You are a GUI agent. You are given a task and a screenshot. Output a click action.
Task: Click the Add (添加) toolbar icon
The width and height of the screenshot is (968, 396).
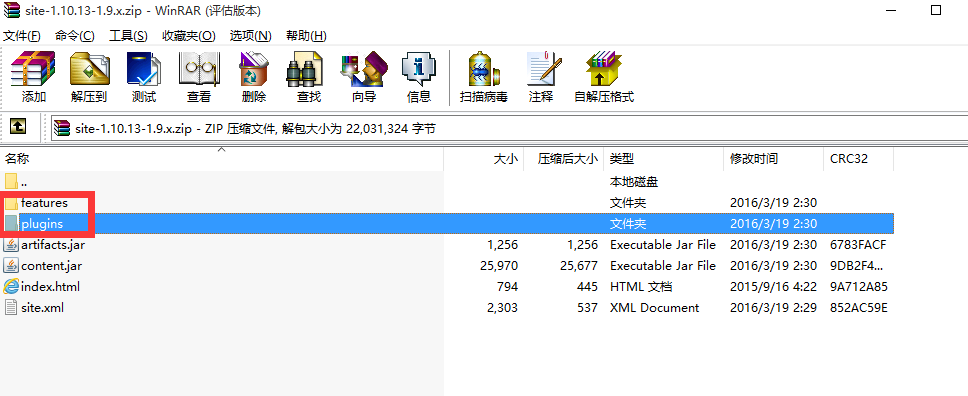[x=33, y=68]
